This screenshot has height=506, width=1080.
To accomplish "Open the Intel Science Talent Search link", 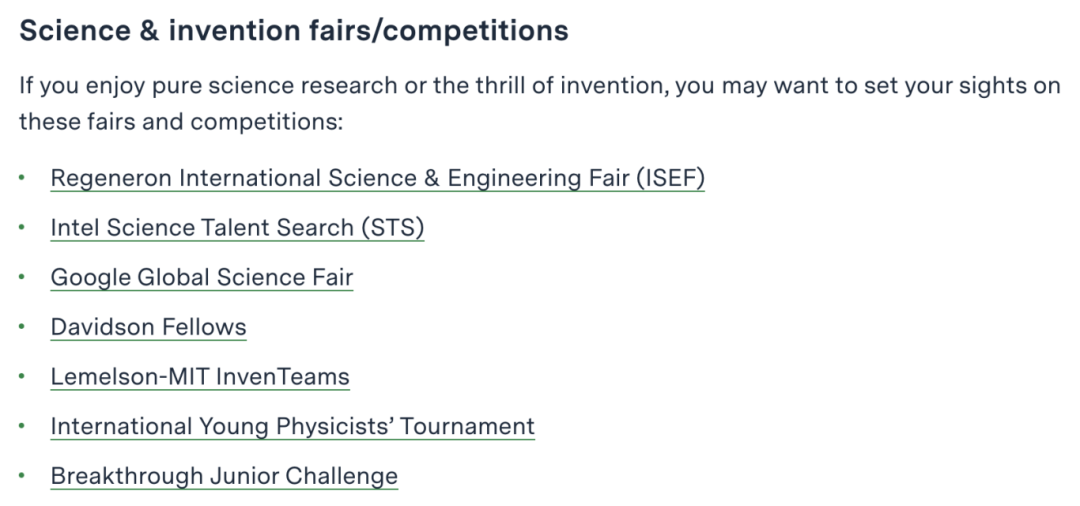I will click(x=237, y=228).
